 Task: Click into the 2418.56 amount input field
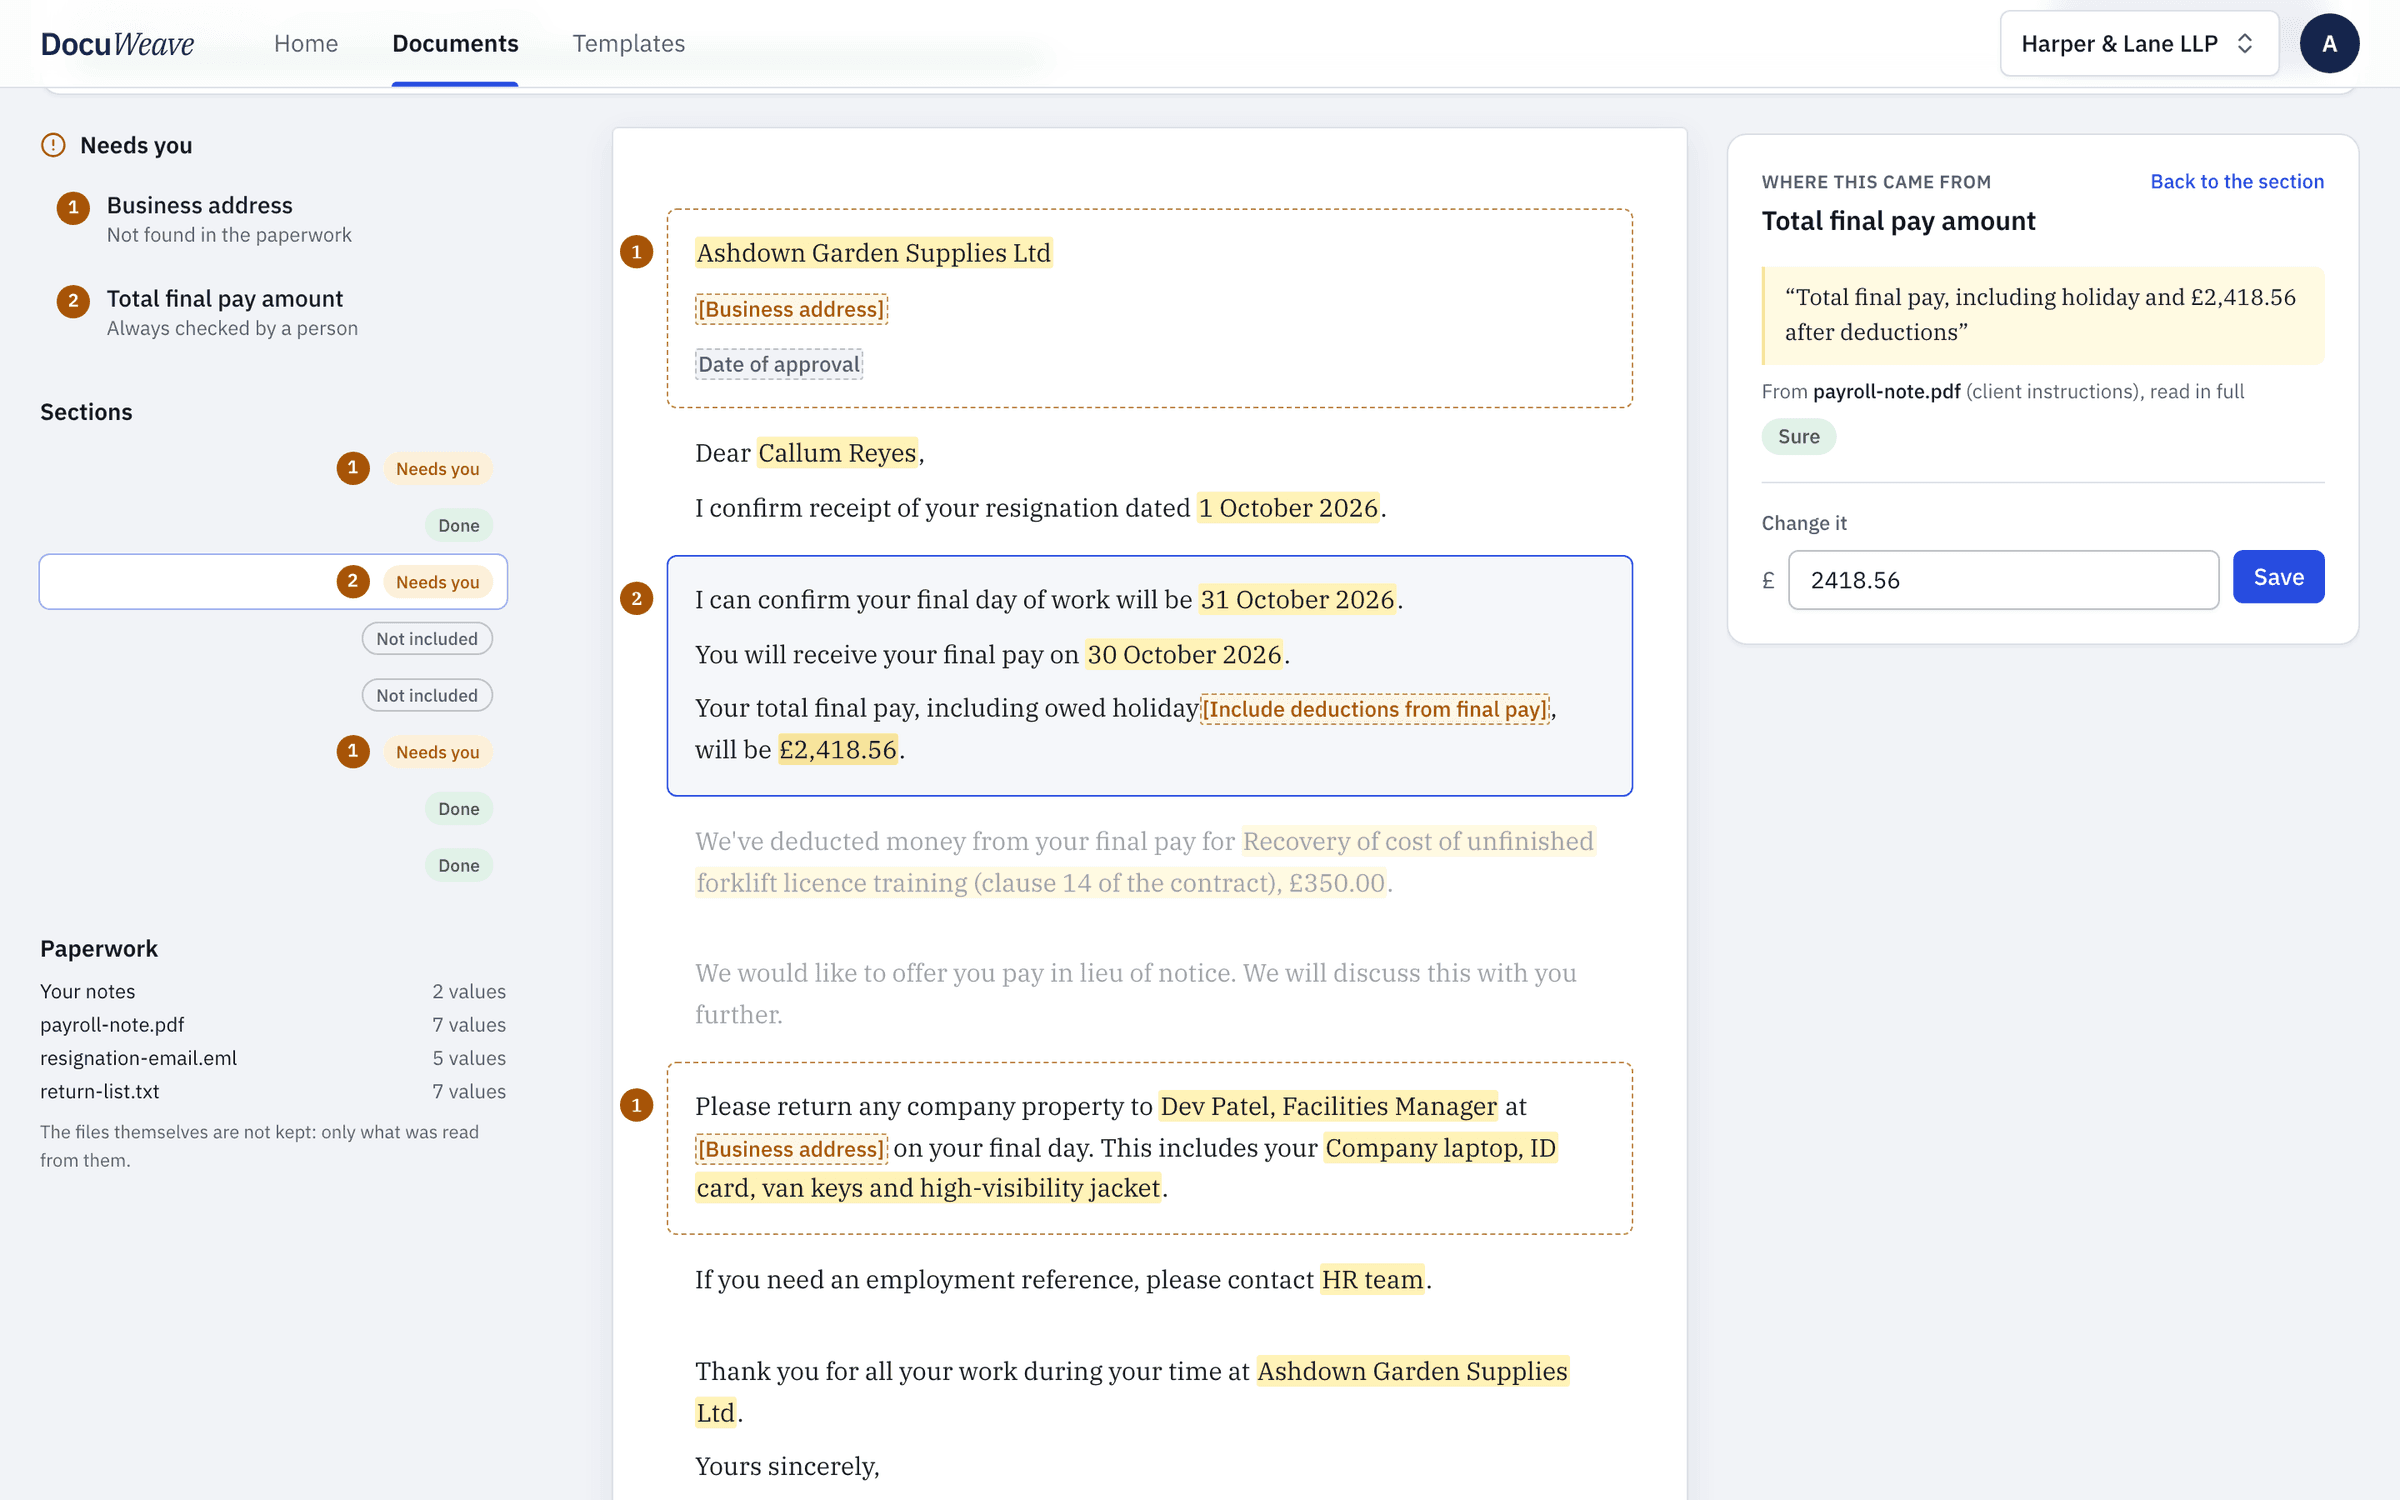click(2003, 579)
